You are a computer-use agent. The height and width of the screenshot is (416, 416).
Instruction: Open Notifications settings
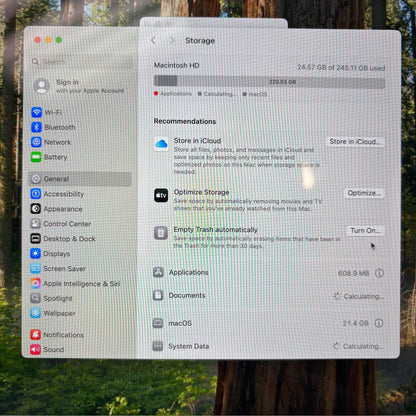(57, 334)
